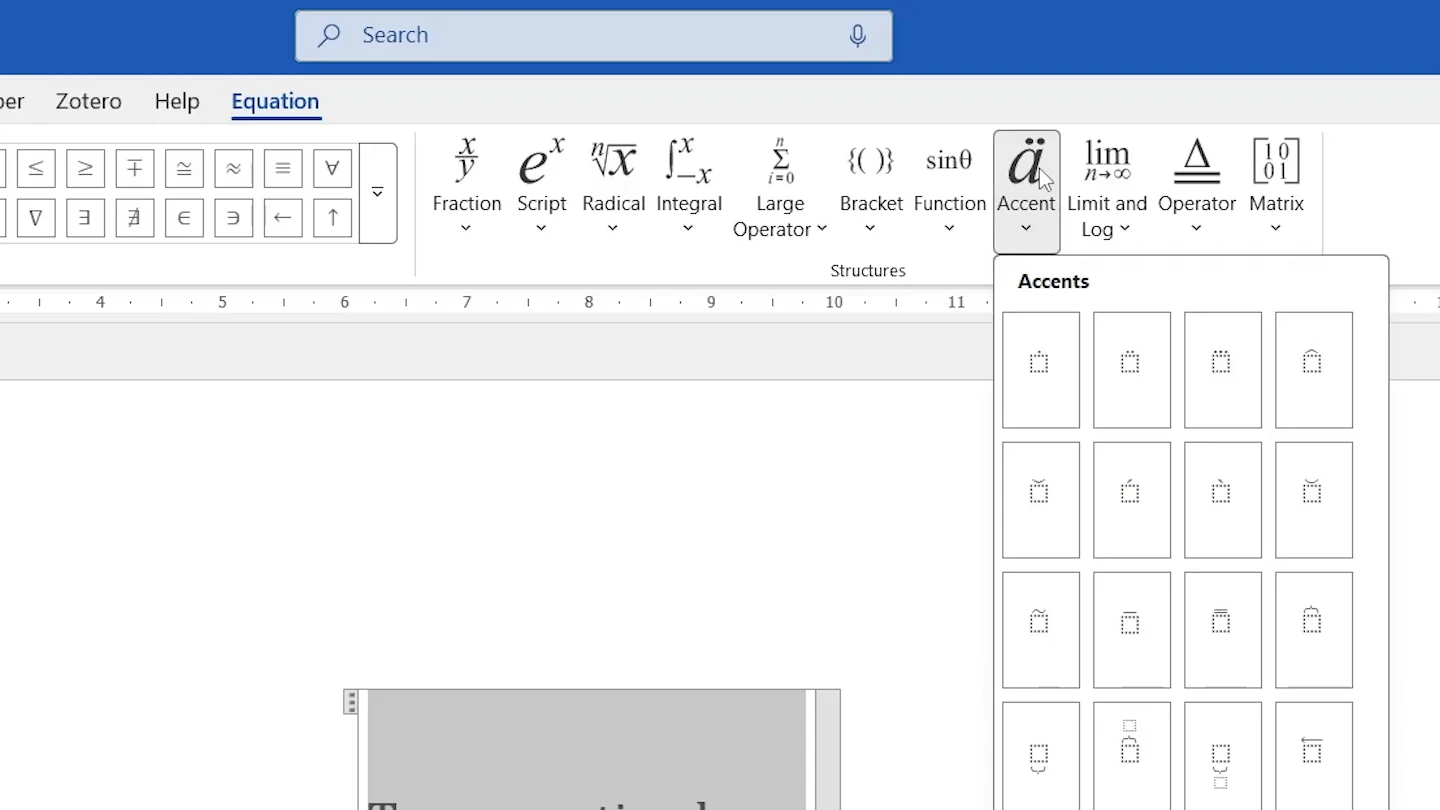Insert the contains as member (∋) symbol
This screenshot has width=1440, height=810.
[233, 218]
